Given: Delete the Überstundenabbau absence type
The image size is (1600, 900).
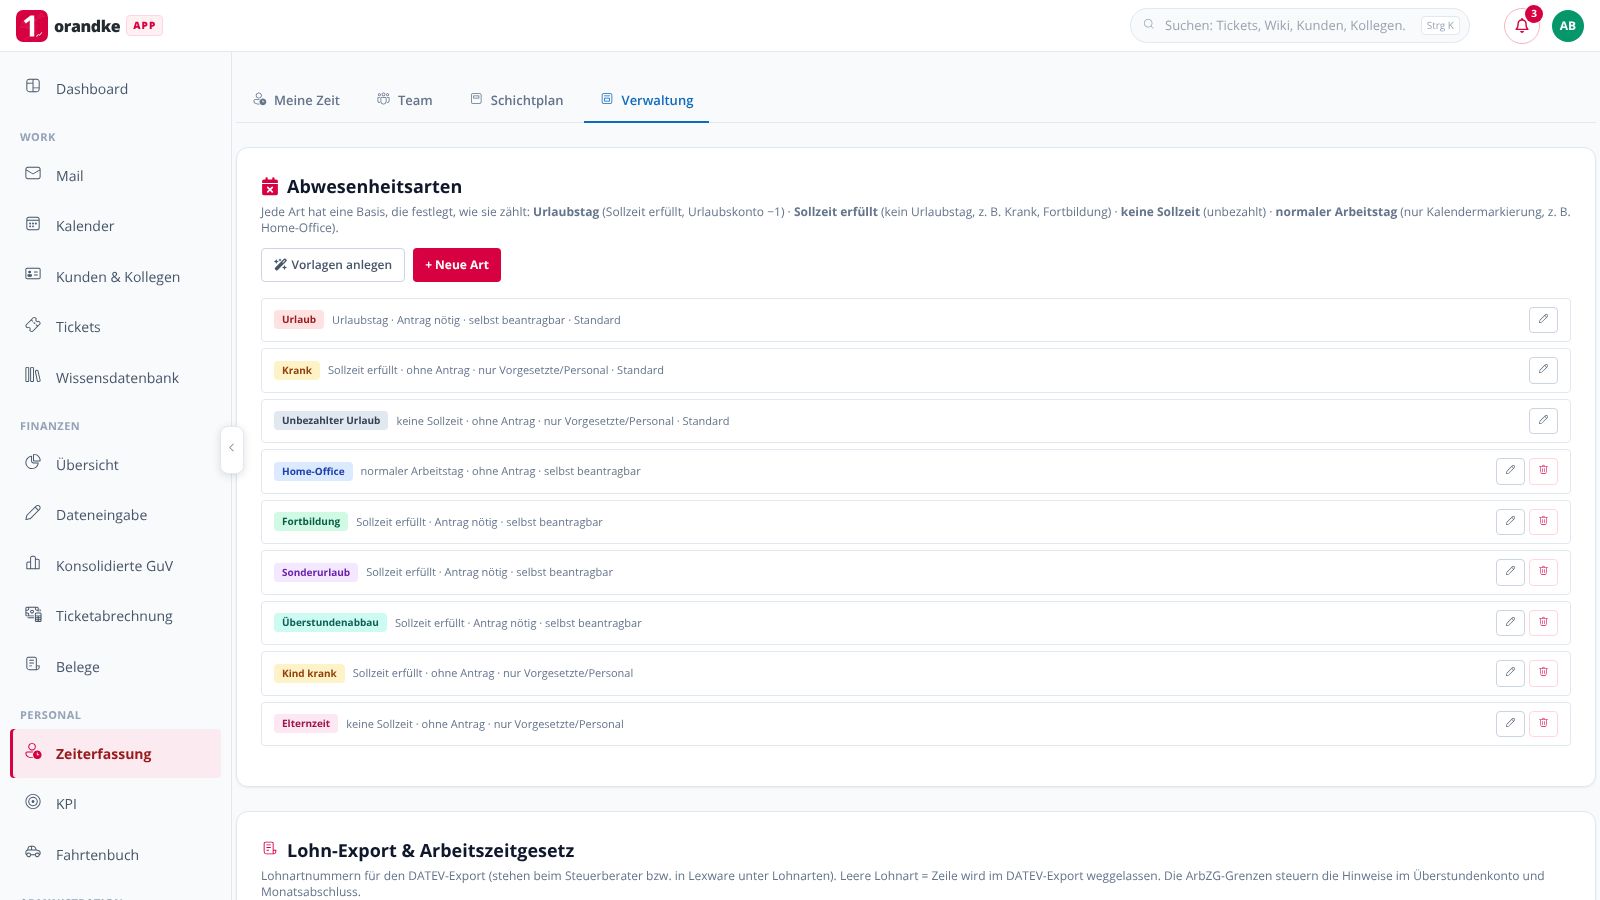Looking at the screenshot, I should [1543, 623].
